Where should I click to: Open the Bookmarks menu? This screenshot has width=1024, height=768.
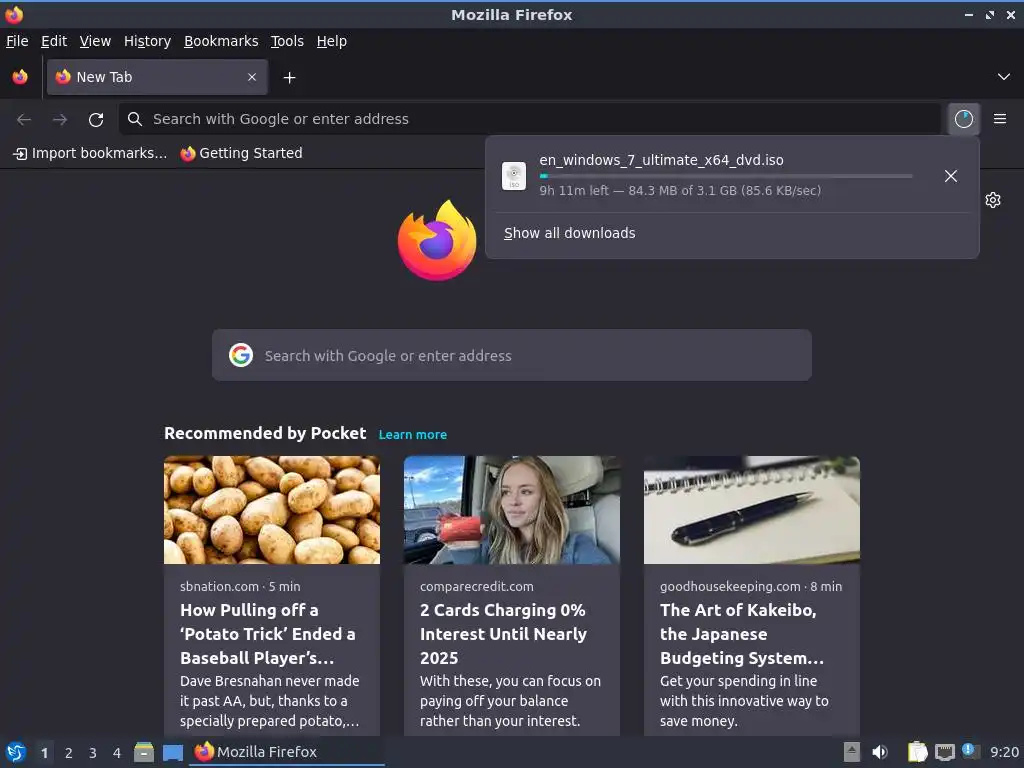click(221, 41)
